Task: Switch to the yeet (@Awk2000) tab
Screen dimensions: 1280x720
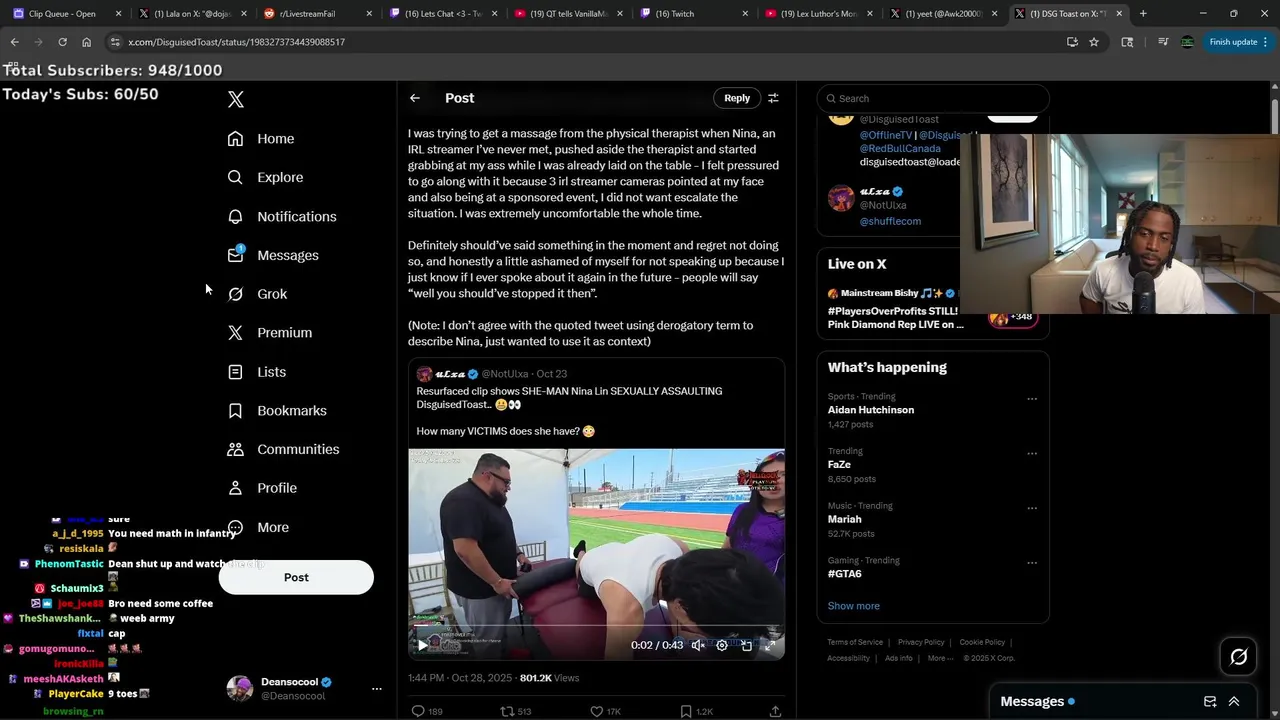Action: click(943, 14)
